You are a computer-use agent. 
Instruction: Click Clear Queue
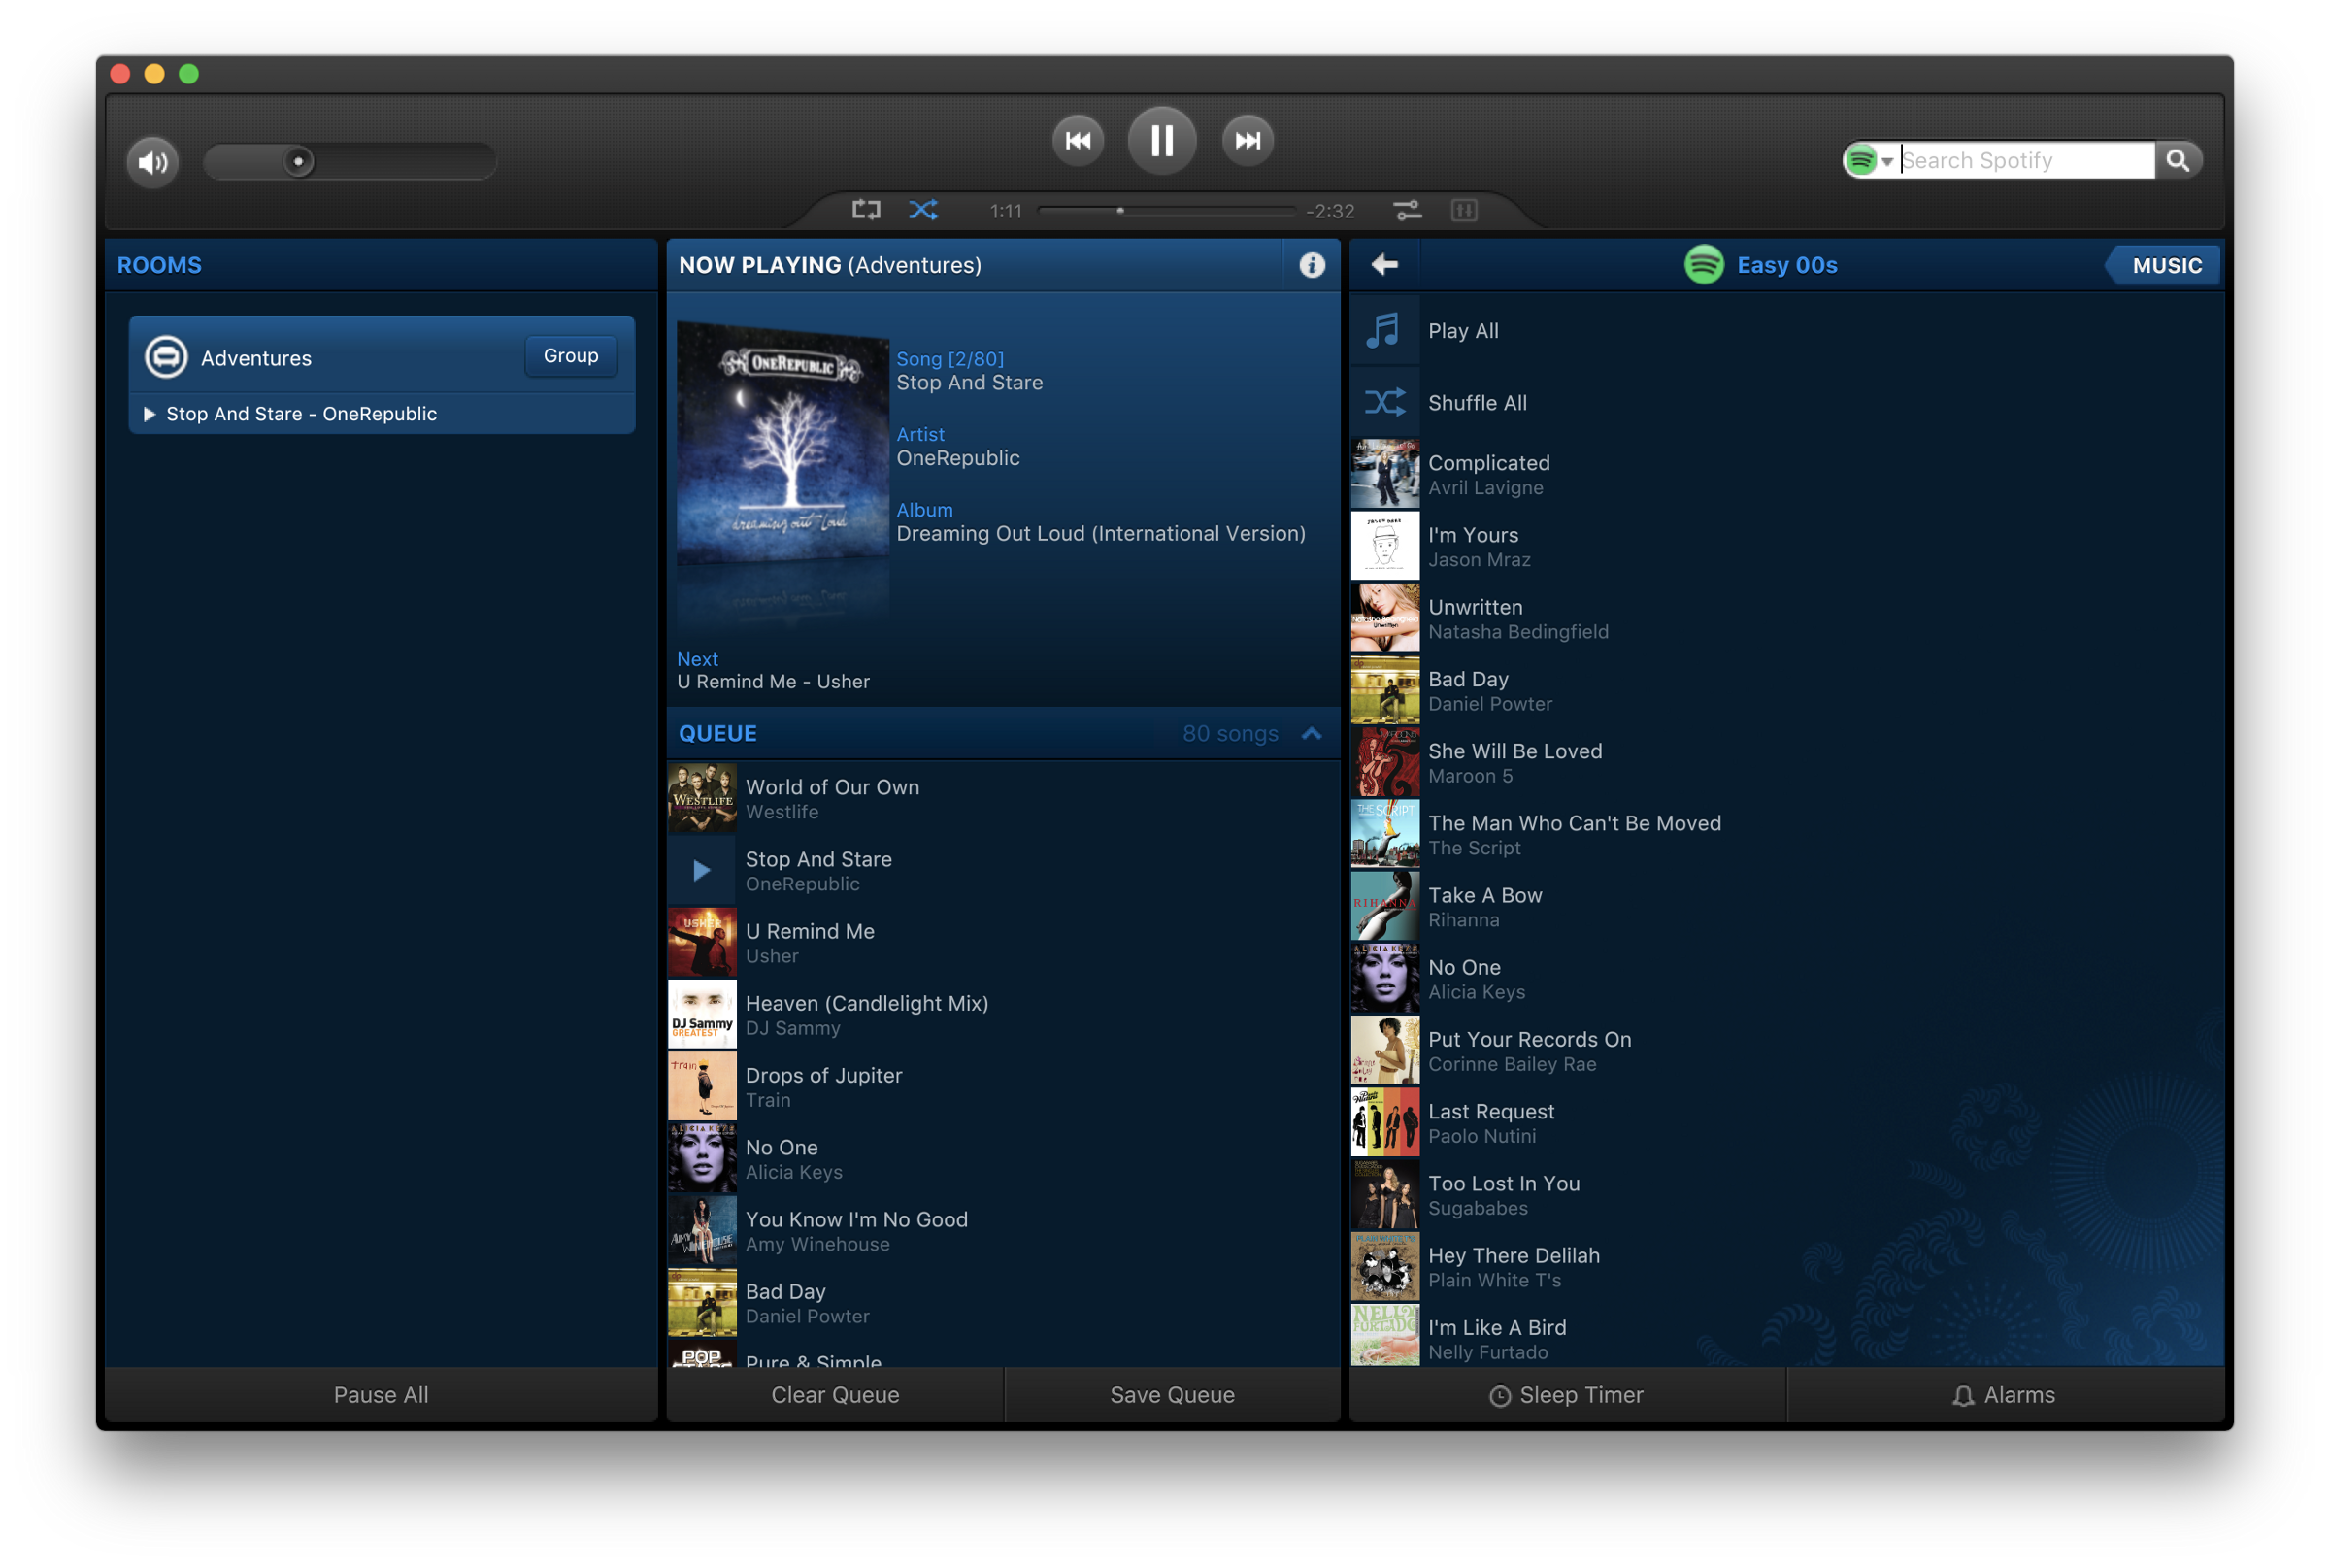[x=835, y=1395]
